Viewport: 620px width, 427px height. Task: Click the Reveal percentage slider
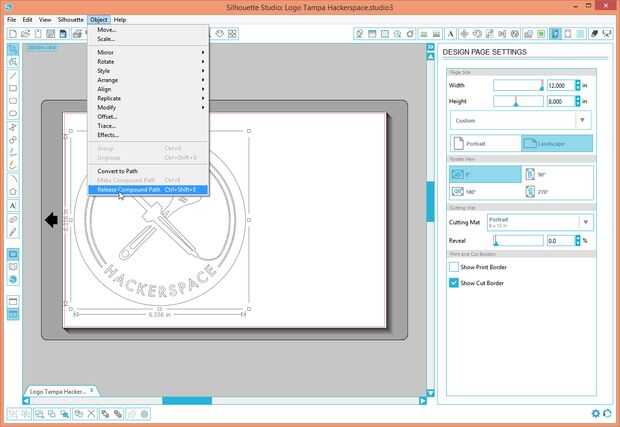pyautogui.click(x=518, y=240)
